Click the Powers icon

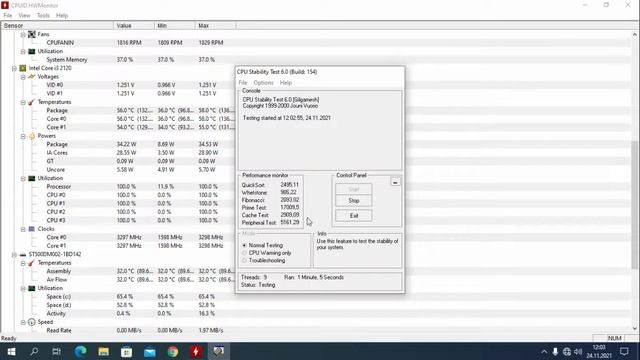[31, 136]
